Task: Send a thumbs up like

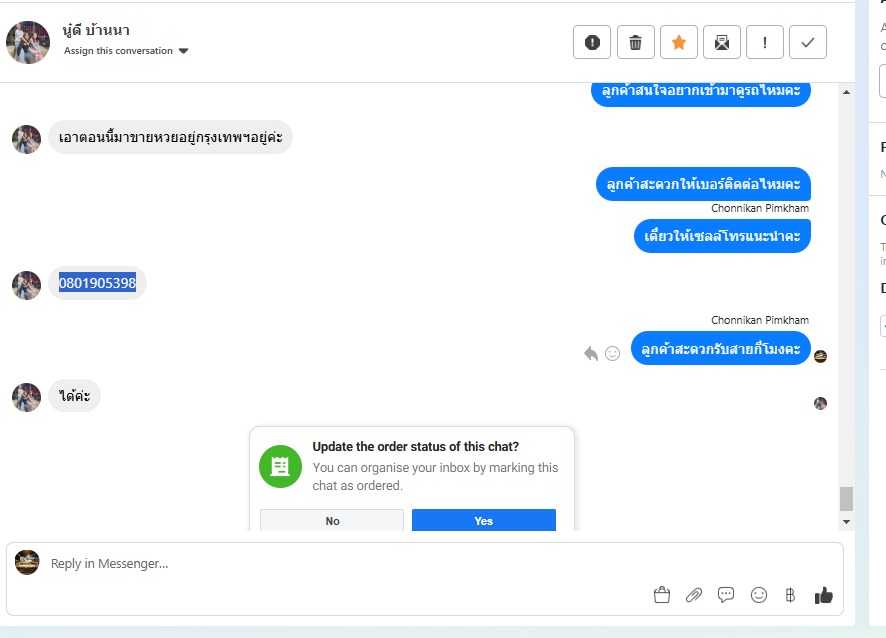Action: 823,595
